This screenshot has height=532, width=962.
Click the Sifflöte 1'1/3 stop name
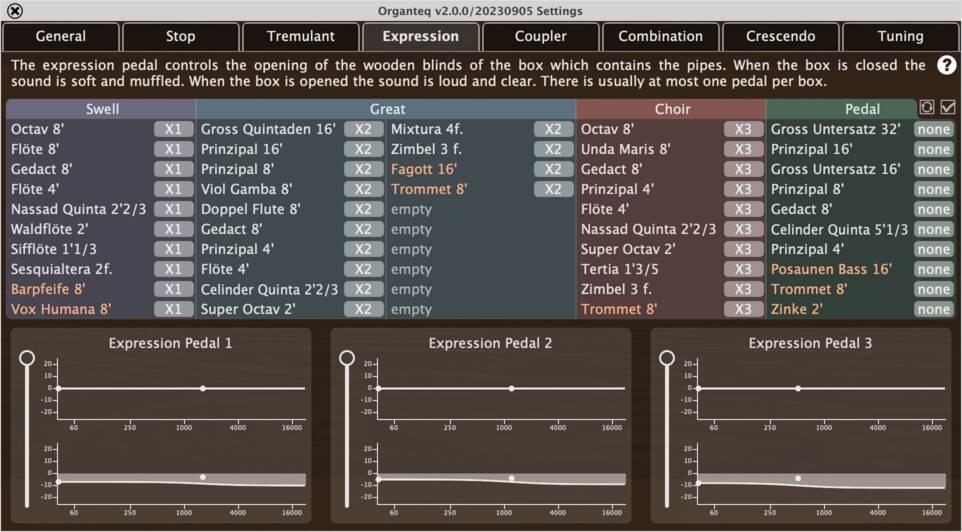point(53,249)
